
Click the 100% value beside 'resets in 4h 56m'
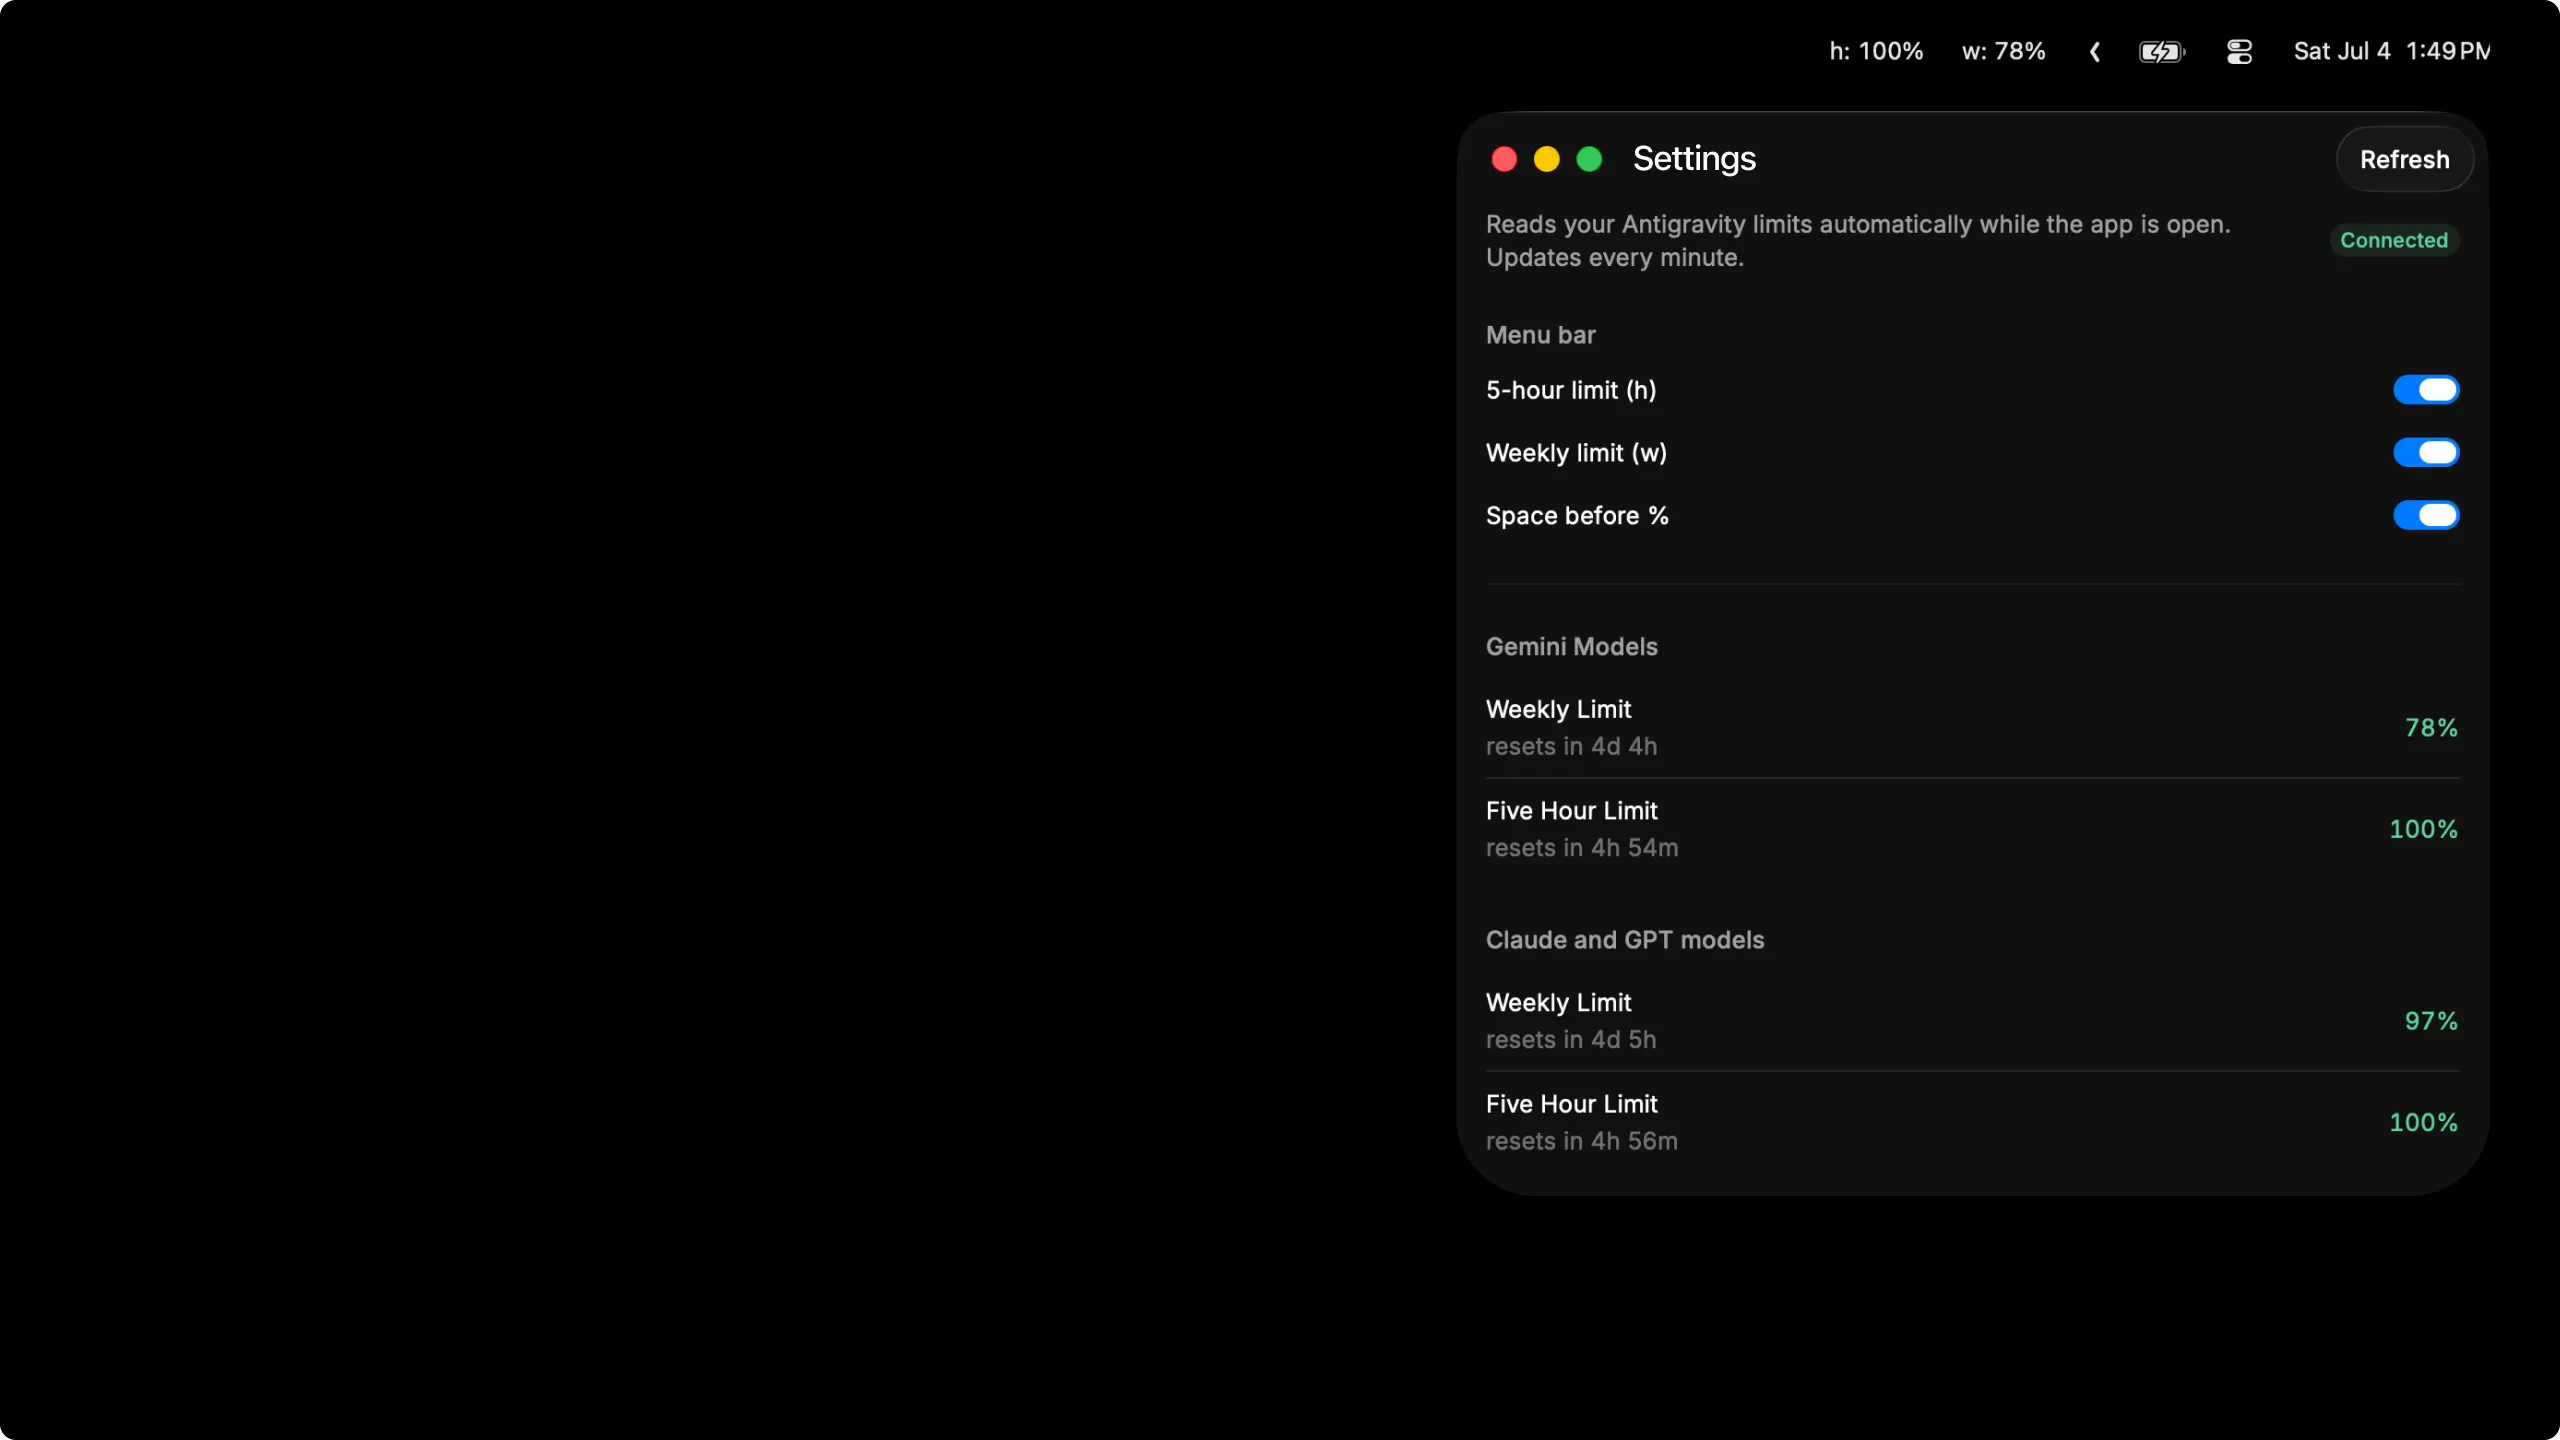[x=2423, y=1122]
